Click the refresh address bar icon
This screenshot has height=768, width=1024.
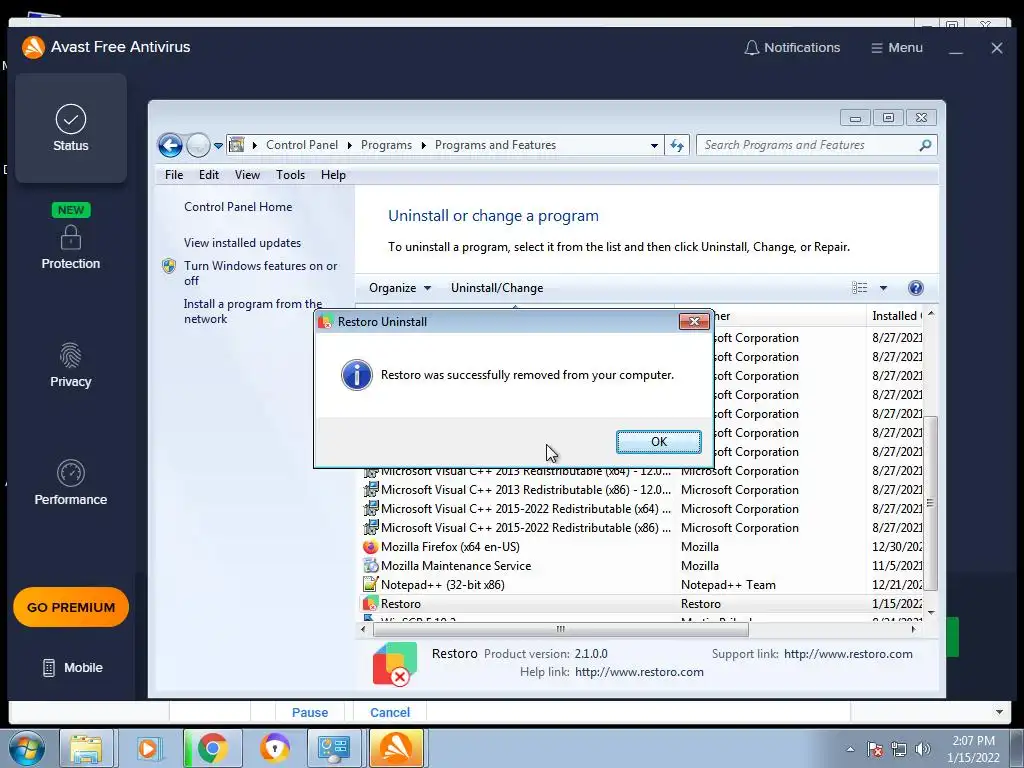(x=677, y=145)
